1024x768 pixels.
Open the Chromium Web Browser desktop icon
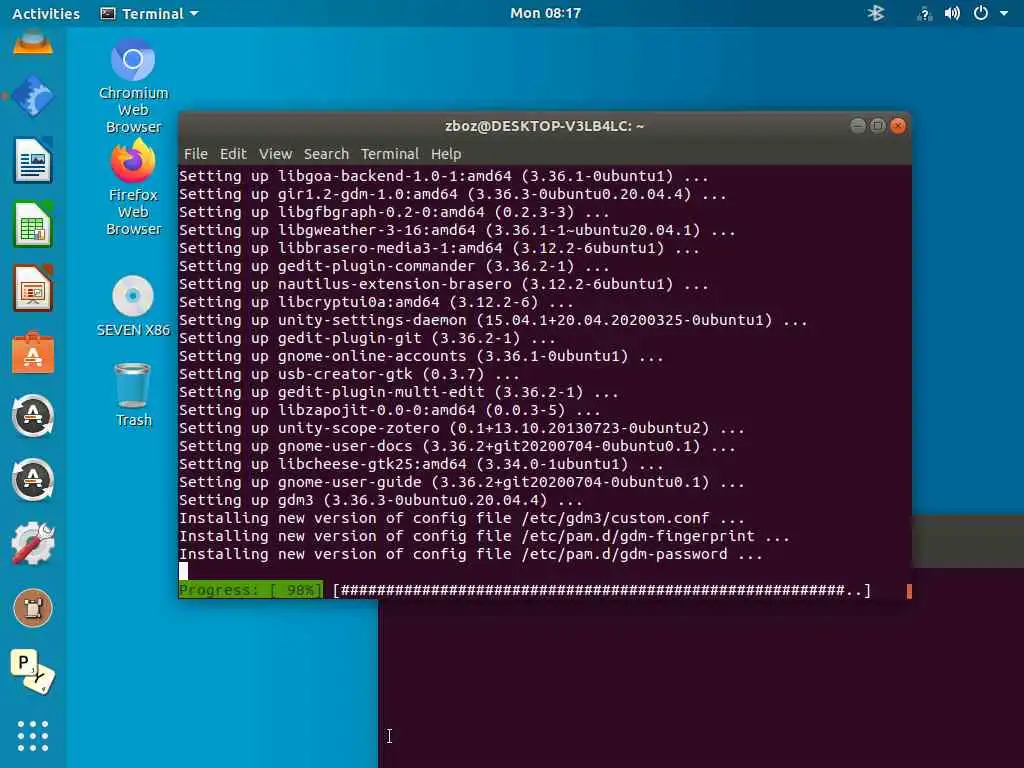click(133, 85)
